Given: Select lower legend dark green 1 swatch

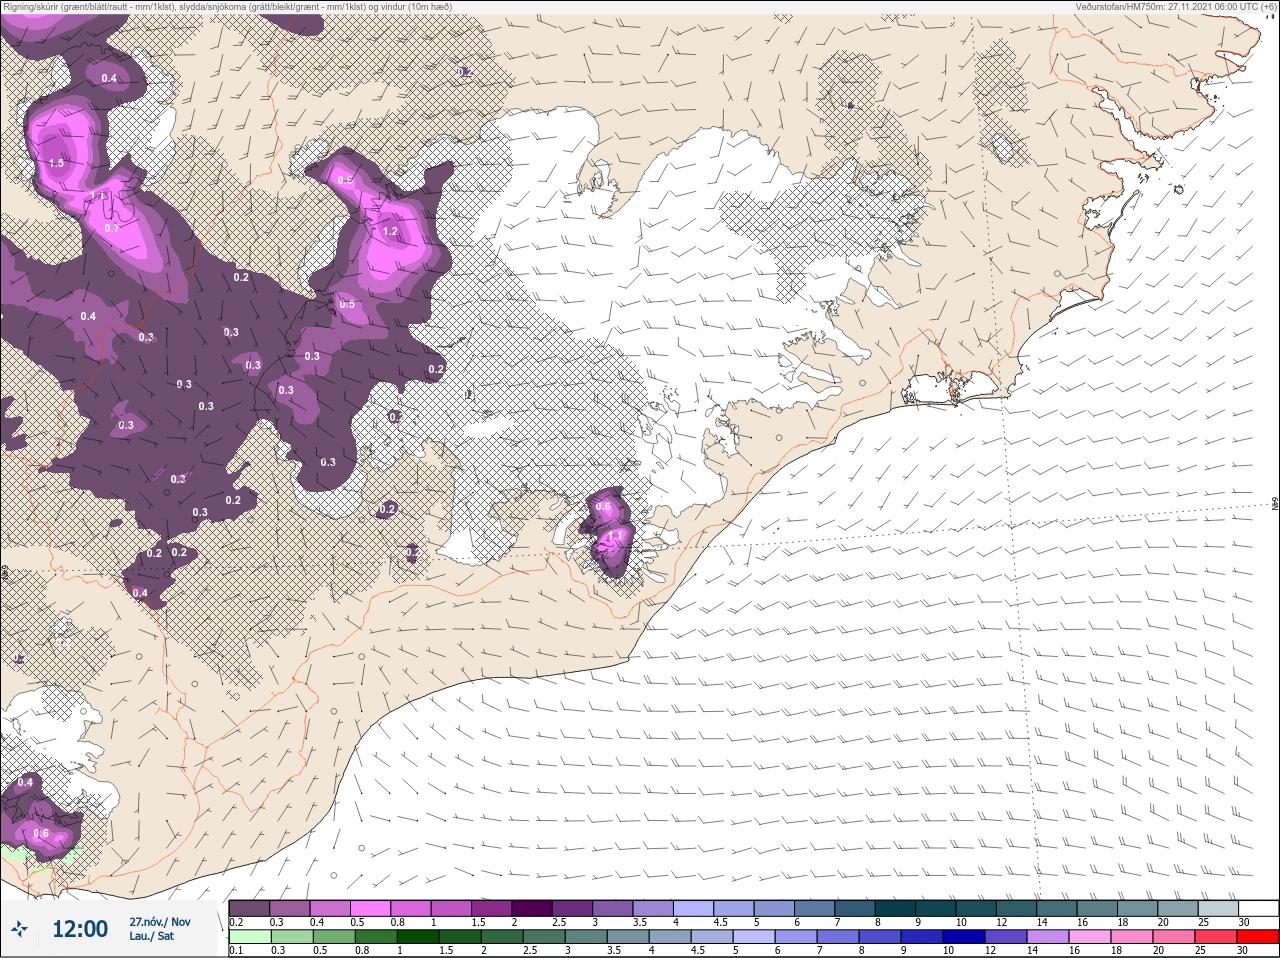Looking at the screenshot, I should [418, 936].
